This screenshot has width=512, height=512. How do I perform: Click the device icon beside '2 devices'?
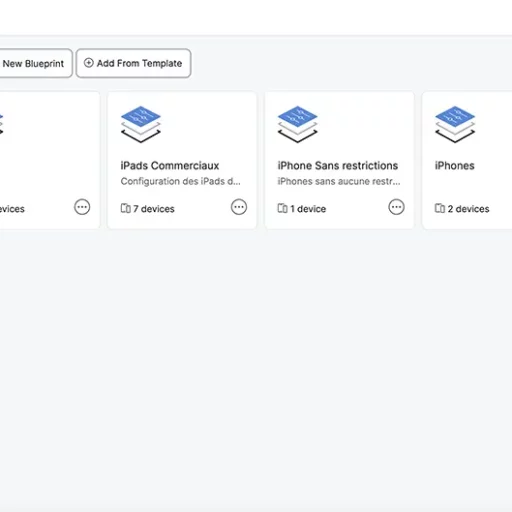440,208
